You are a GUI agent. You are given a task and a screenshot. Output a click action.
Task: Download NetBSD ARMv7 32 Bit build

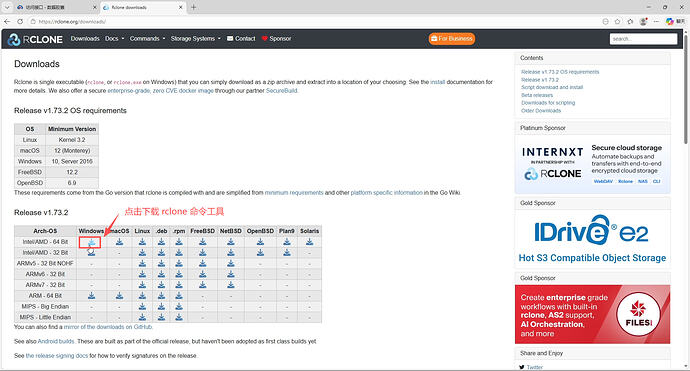231,285
